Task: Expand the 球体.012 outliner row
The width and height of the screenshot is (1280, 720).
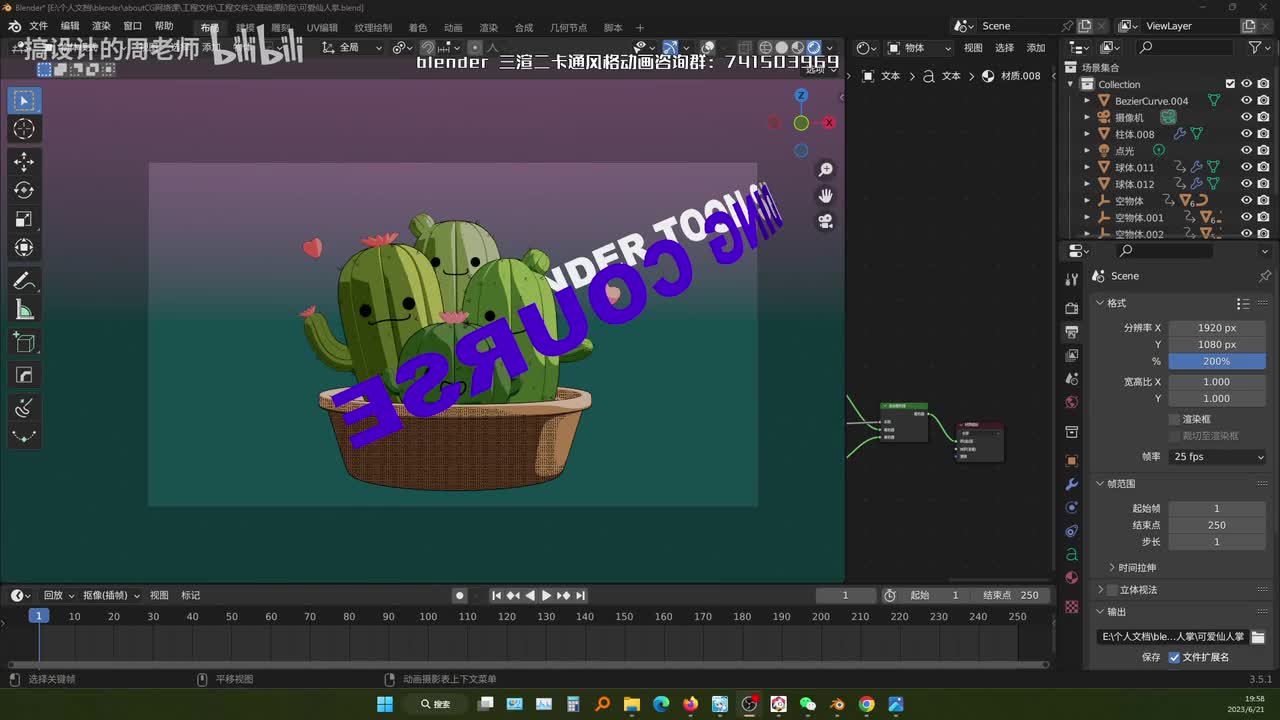Action: (1088, 184)
